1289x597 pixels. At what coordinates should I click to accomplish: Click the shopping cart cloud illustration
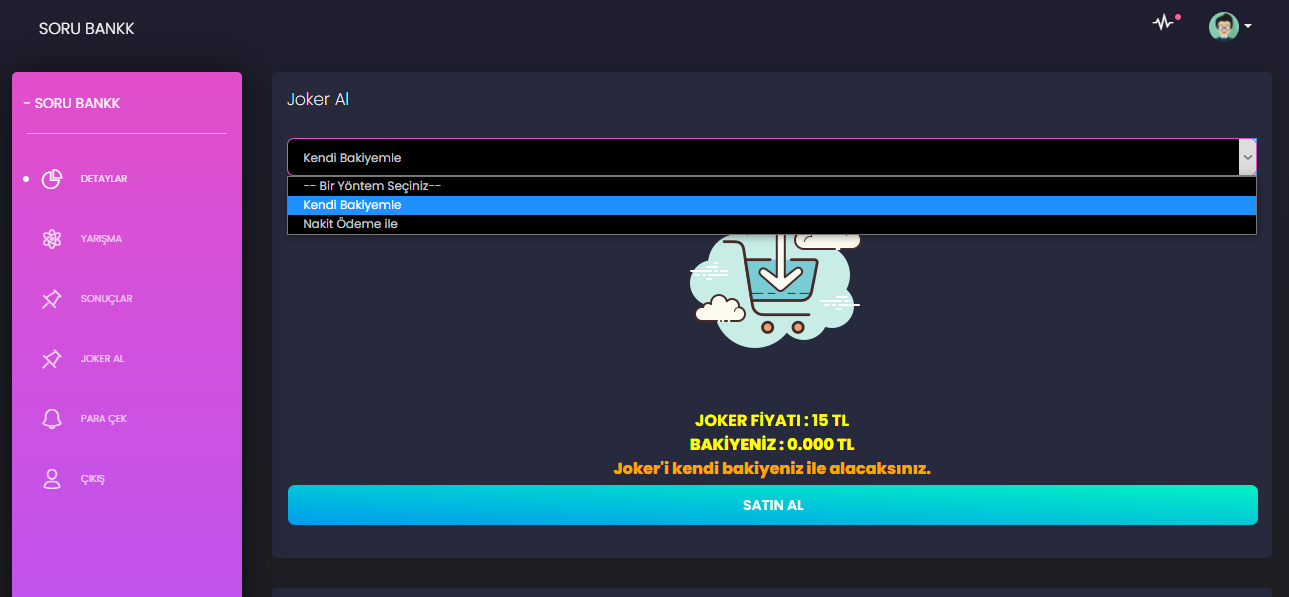click(775, 290)
